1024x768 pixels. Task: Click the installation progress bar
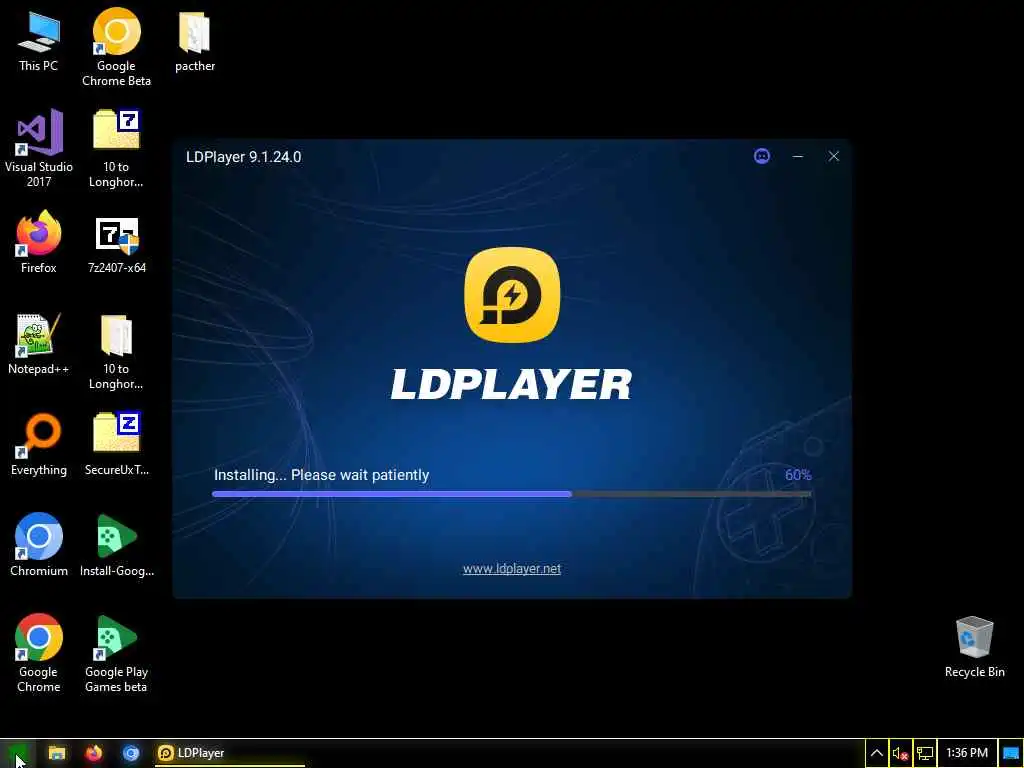point(512,494)
